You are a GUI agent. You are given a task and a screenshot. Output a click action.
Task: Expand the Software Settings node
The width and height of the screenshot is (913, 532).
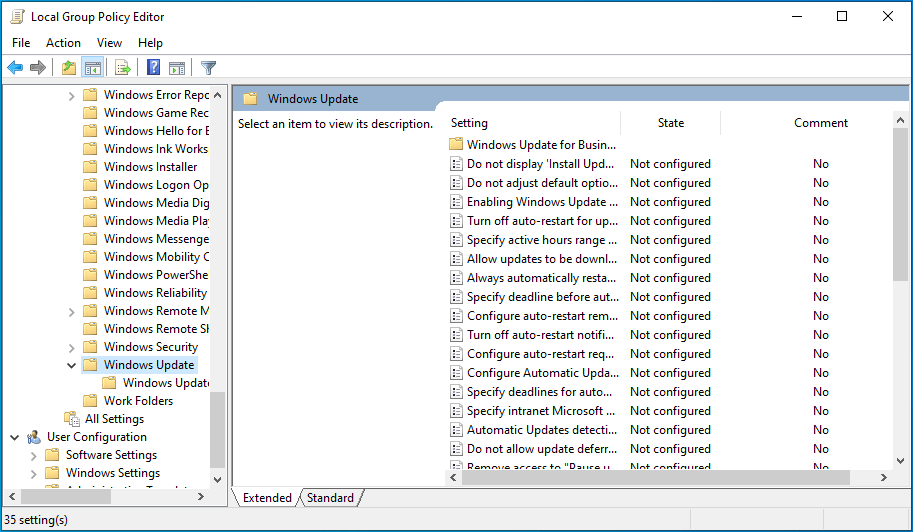[x=34, y=455]
